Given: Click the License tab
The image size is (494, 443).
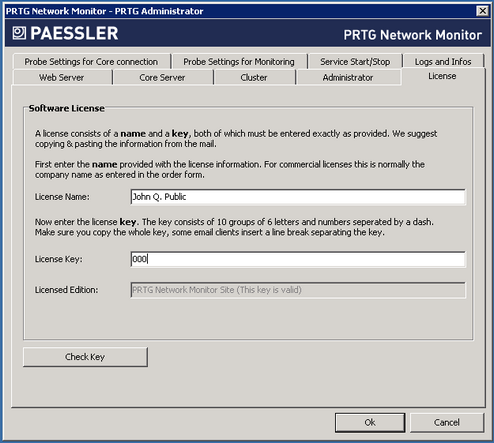Looking at the screenshot, I should 442,76.
